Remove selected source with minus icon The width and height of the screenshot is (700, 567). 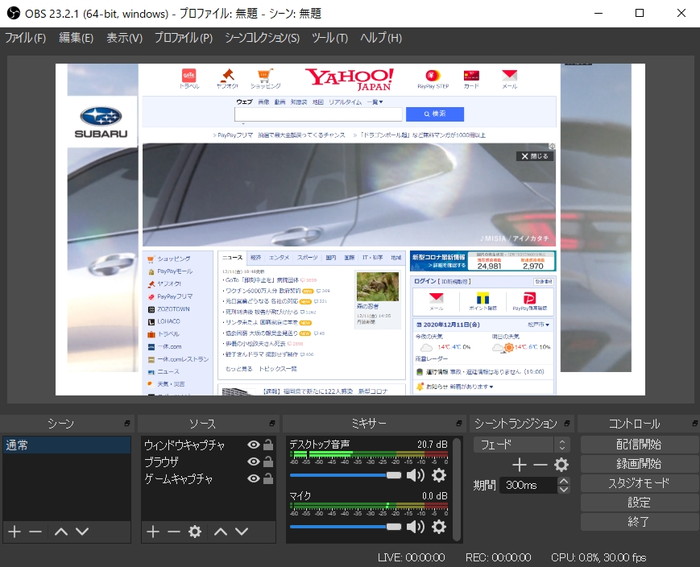pos(174,531)
